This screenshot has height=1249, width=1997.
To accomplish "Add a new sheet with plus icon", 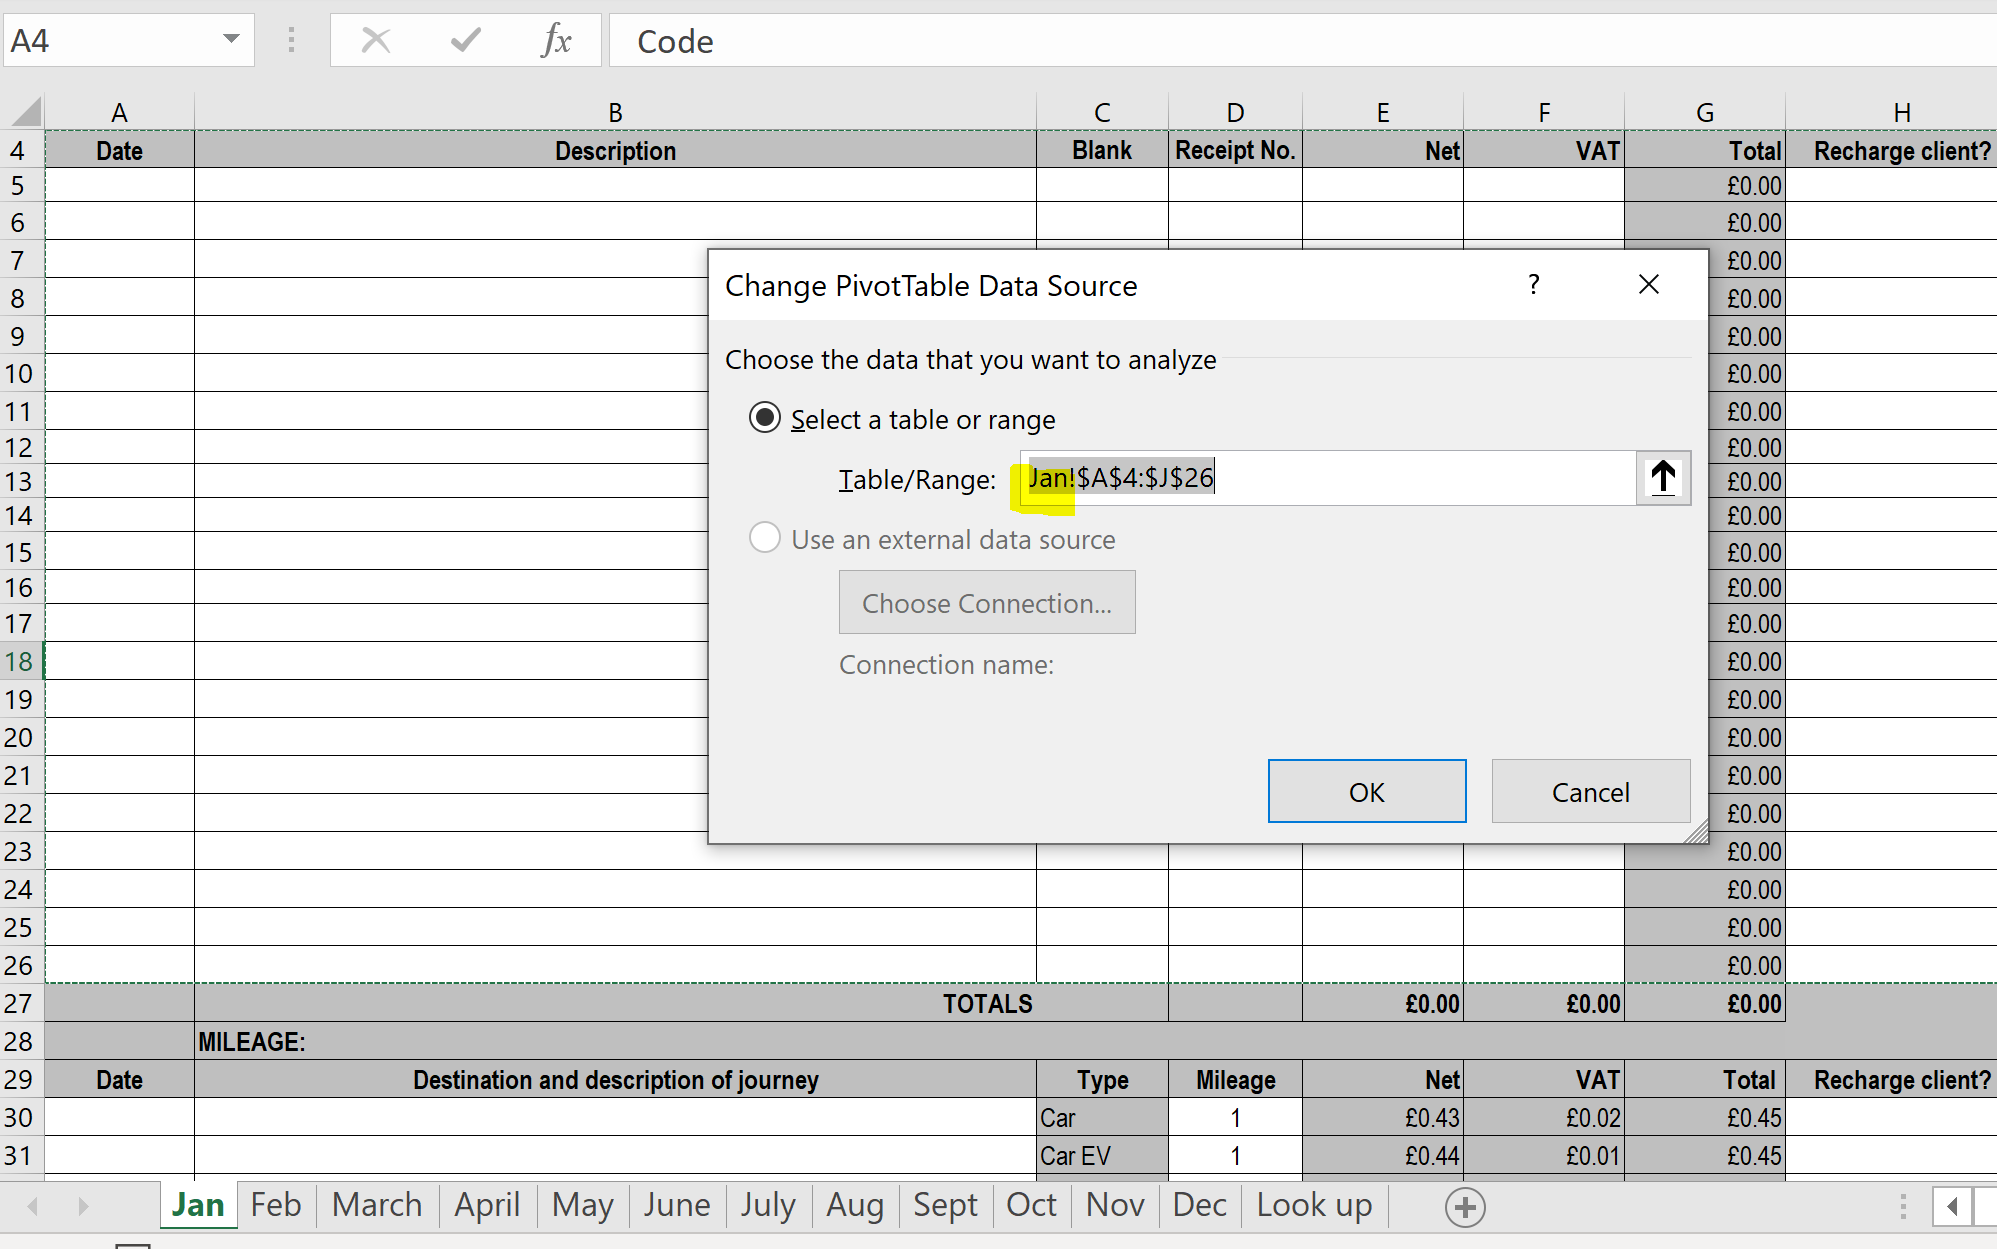I will [1465, 1207].
